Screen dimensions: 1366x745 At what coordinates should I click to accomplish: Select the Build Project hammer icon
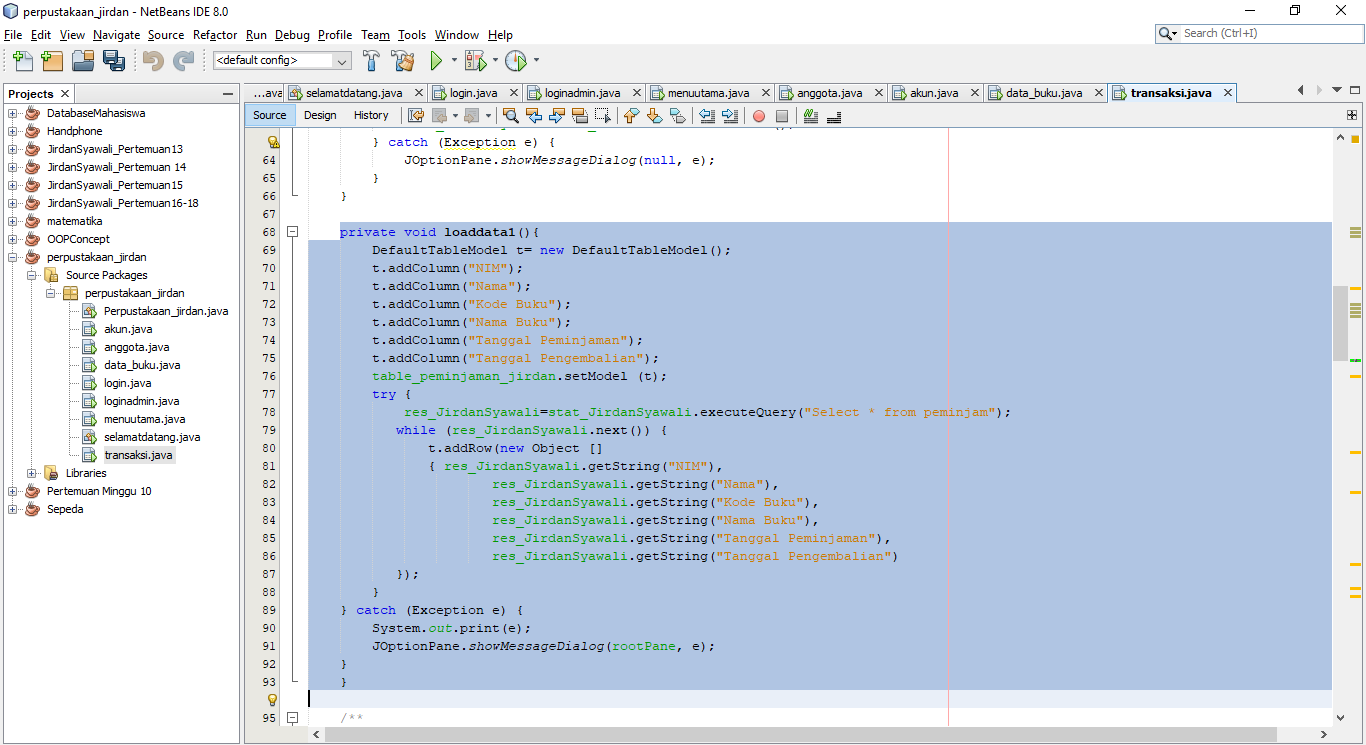370,60
